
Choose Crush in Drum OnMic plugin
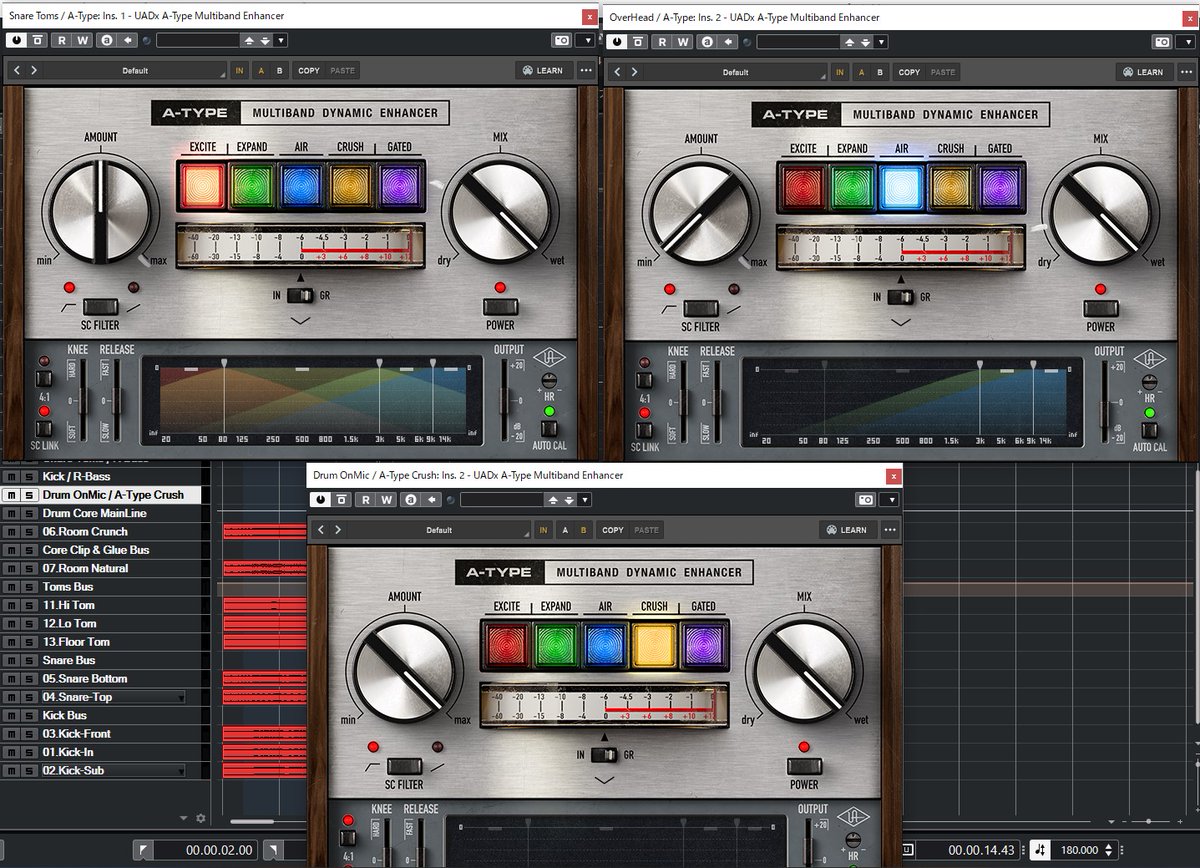click(x=653, y=645)
